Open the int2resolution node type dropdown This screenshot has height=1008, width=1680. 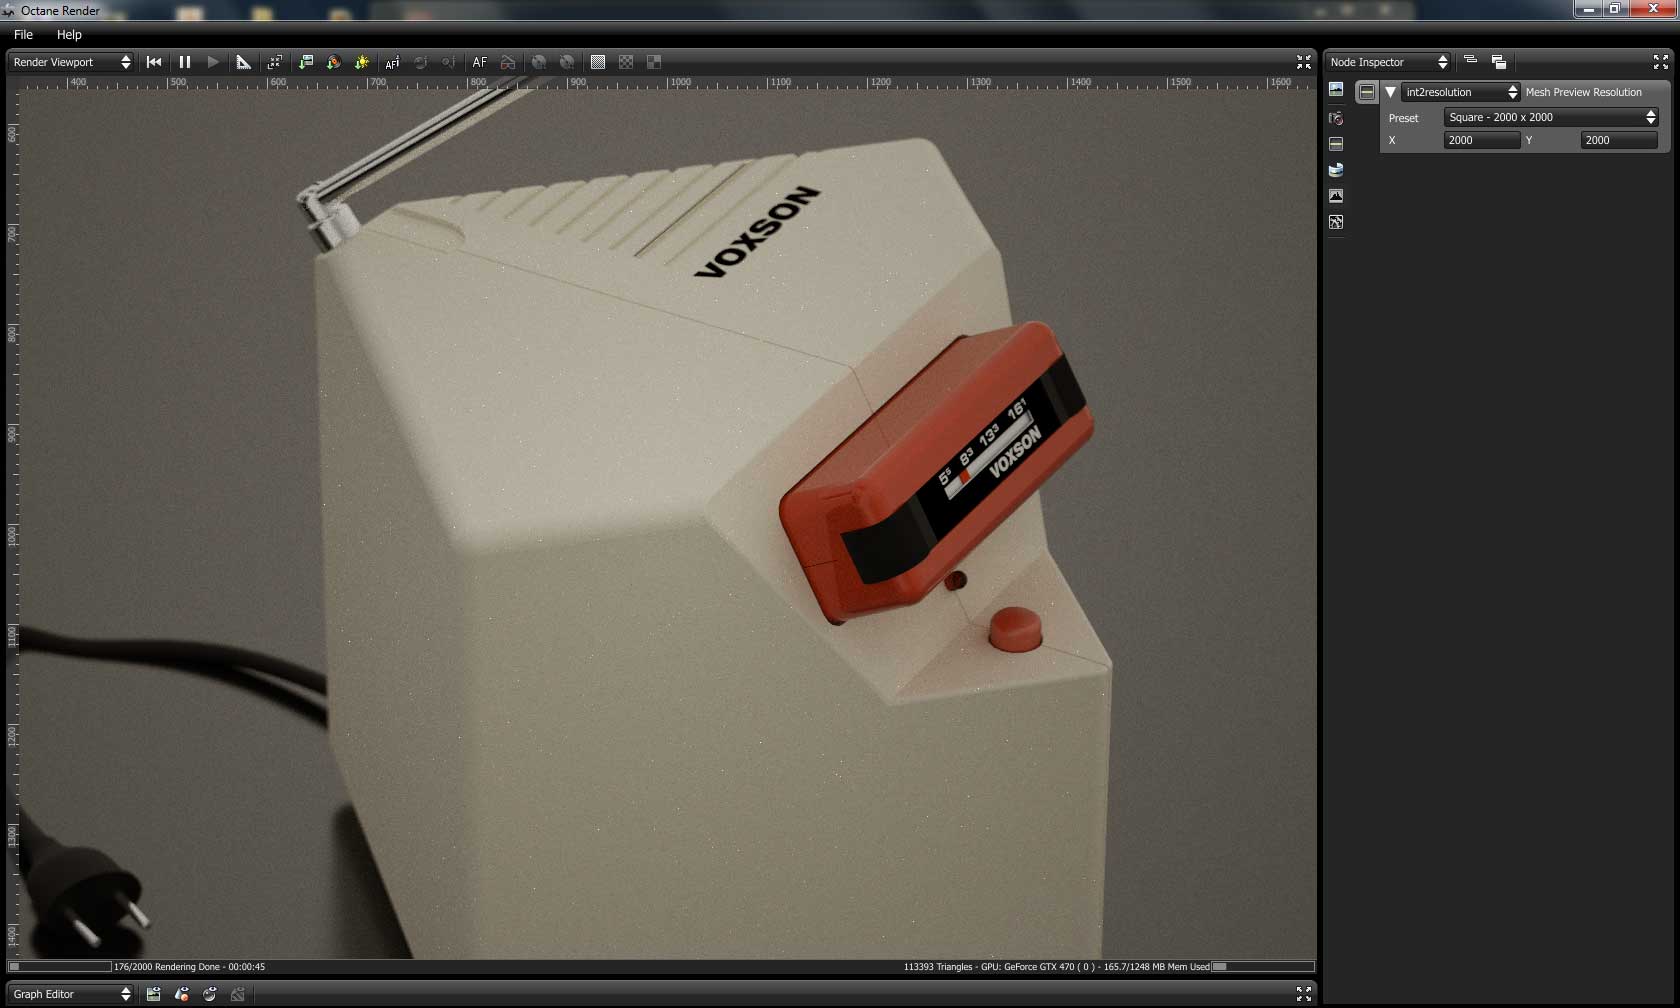1461,92
